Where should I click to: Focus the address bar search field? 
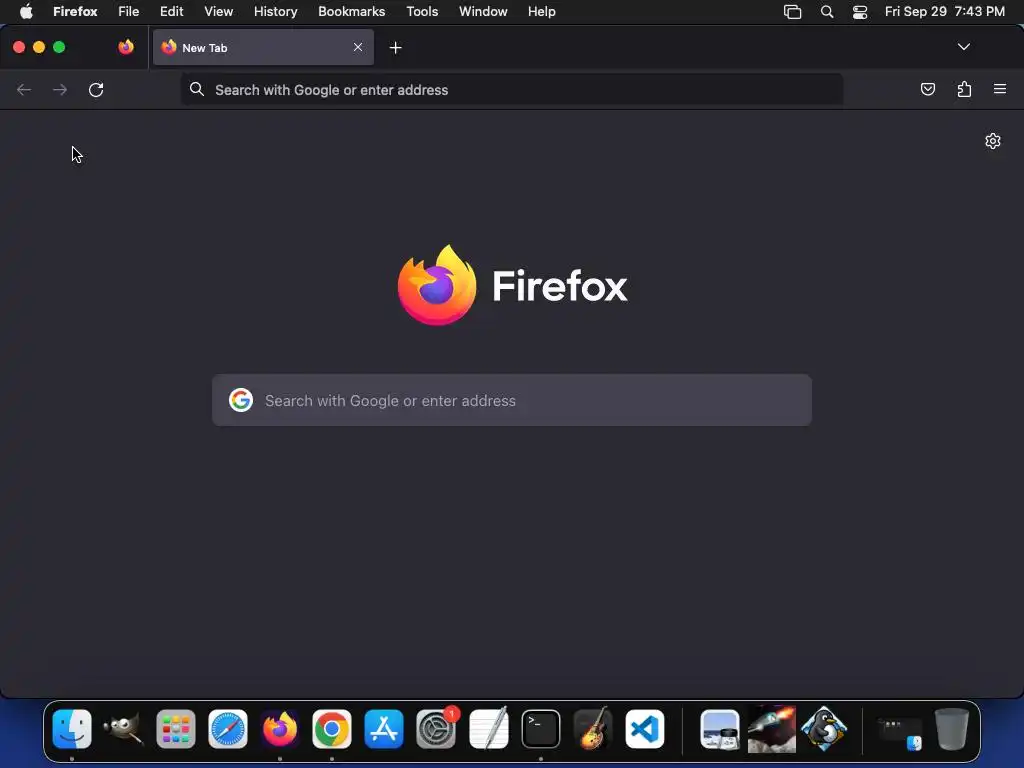coord(512,89)
